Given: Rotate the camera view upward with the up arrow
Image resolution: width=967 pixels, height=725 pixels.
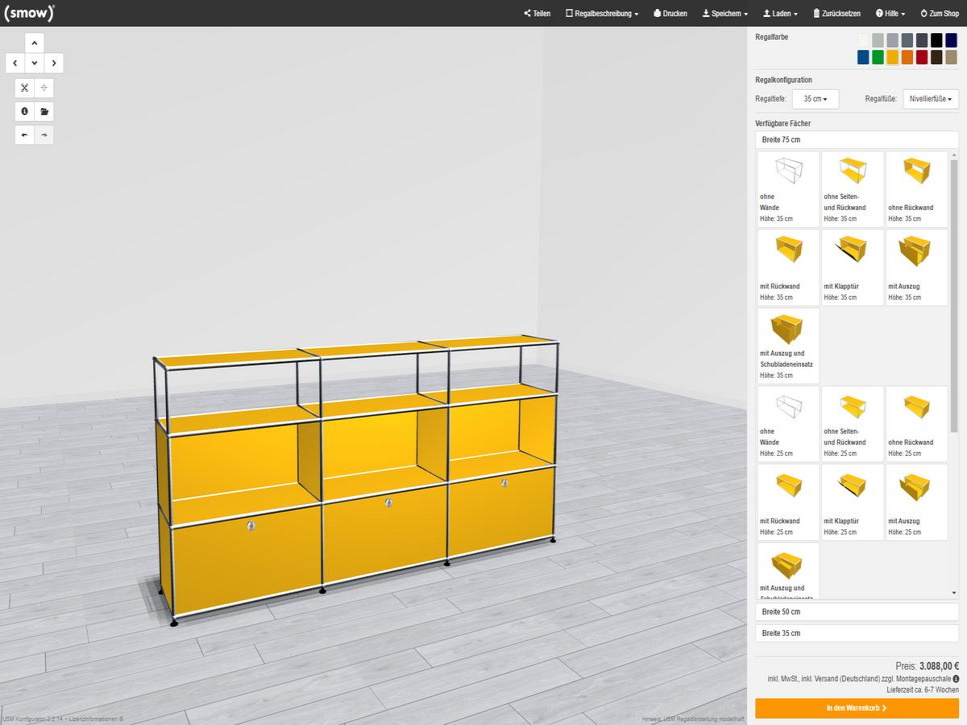Looking at the screenshot, I should [34, 43].
